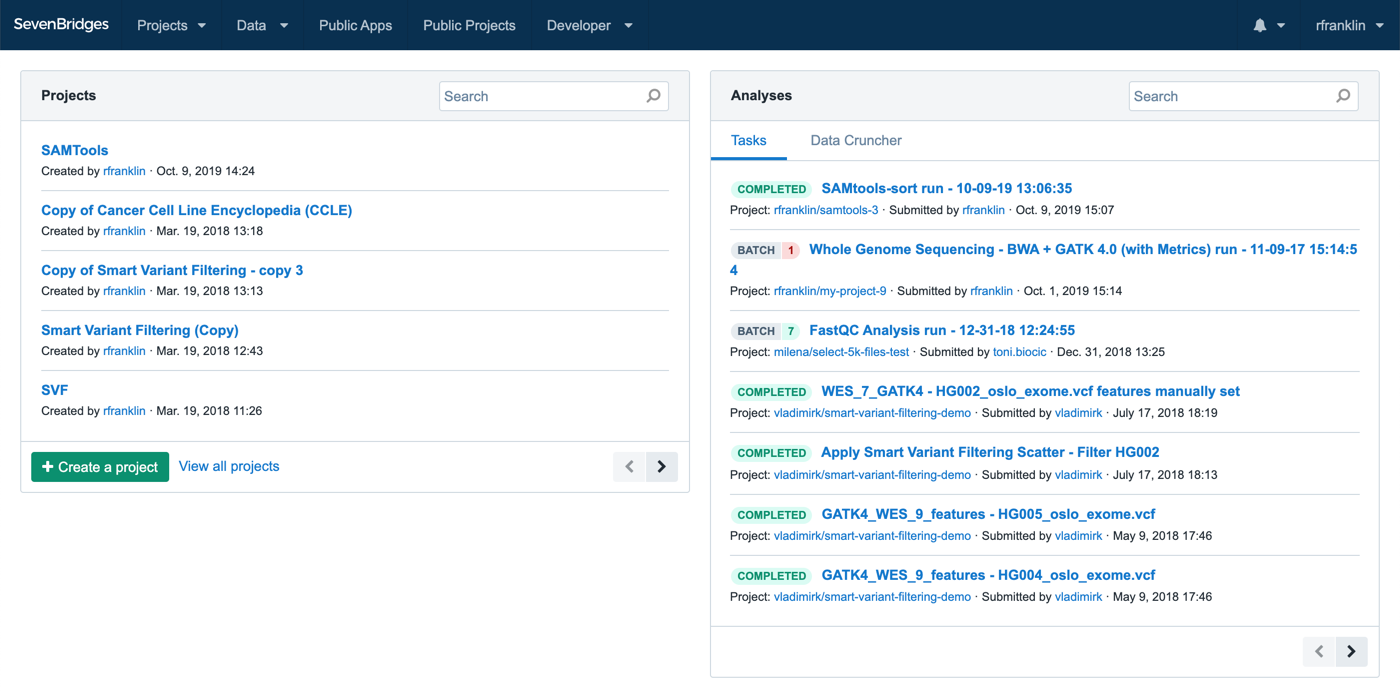1400x691 pixels.
Task: Click vladimirk submitter link on WES_7_GATK4 task
Action: click(1079, 413)
